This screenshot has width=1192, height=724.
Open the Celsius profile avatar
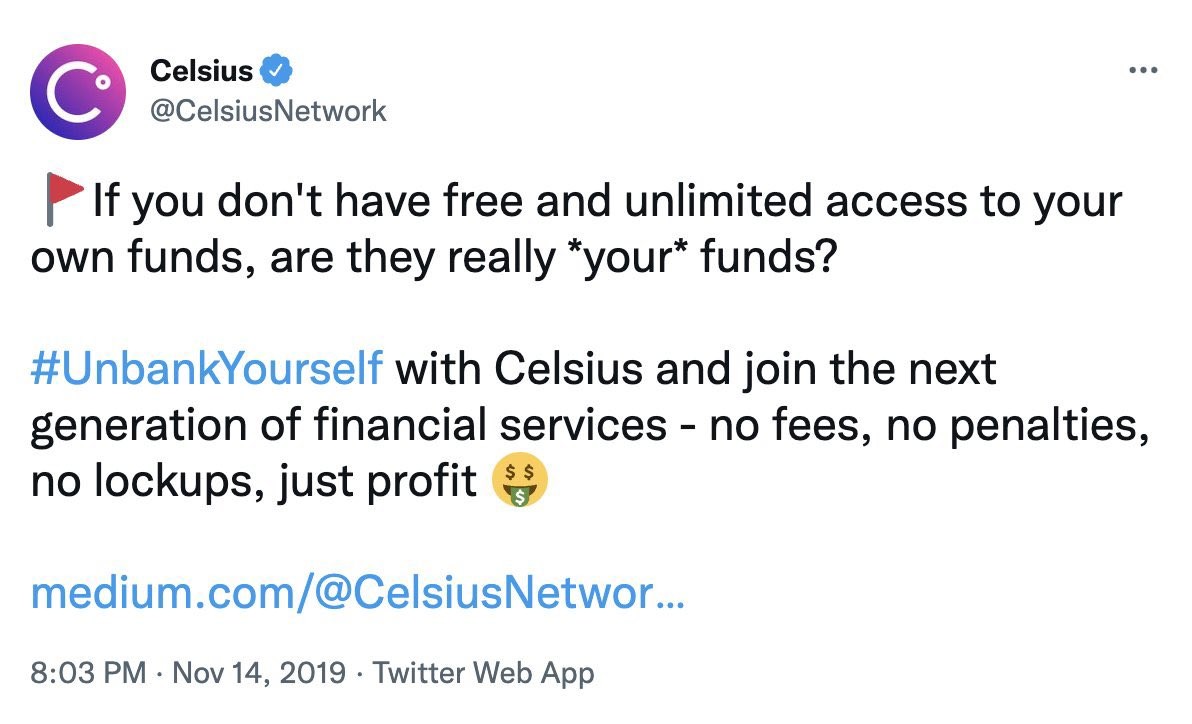(78, 91)
